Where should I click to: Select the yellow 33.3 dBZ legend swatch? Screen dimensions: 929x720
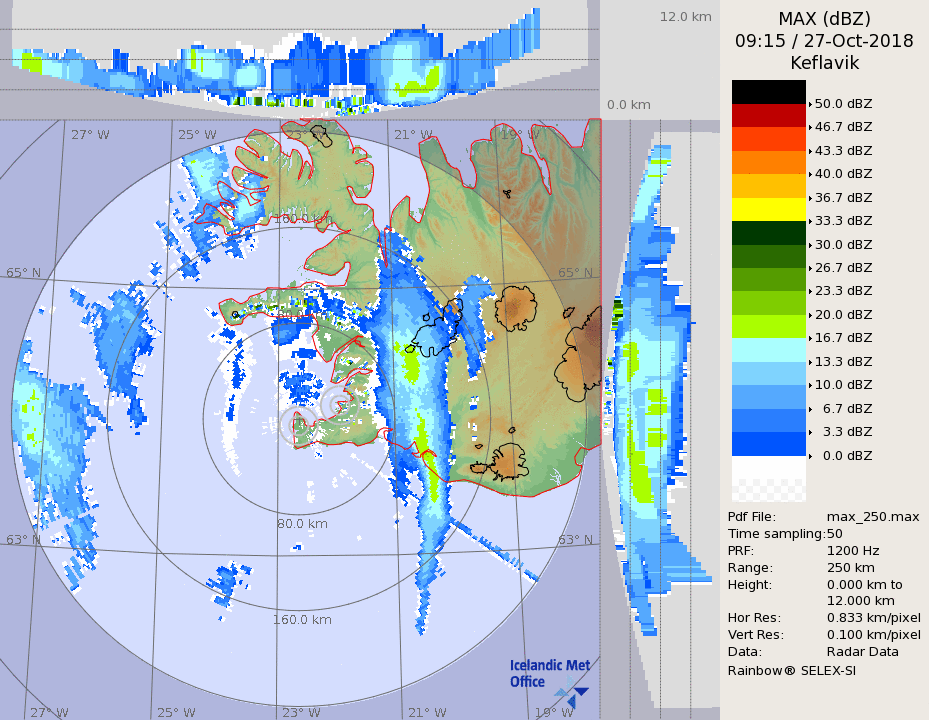point(768,209)
